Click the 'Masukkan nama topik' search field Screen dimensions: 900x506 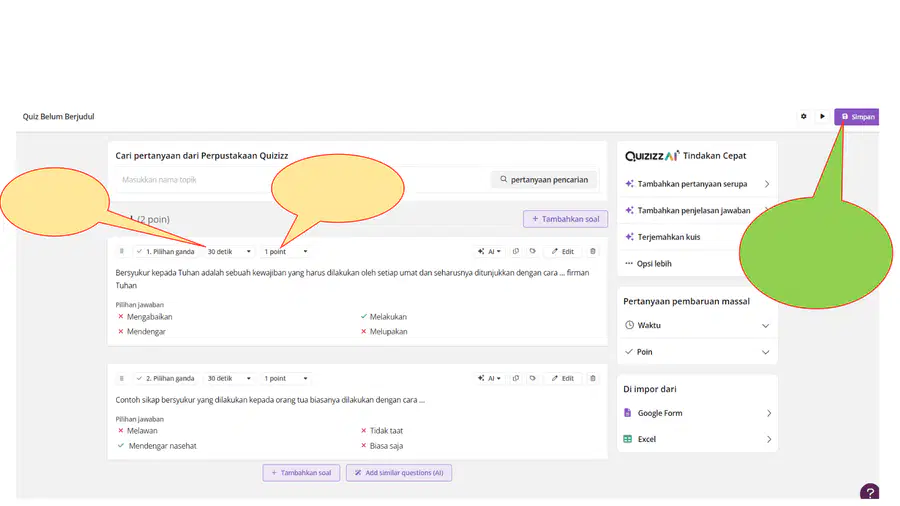click(x=301, y=180)
